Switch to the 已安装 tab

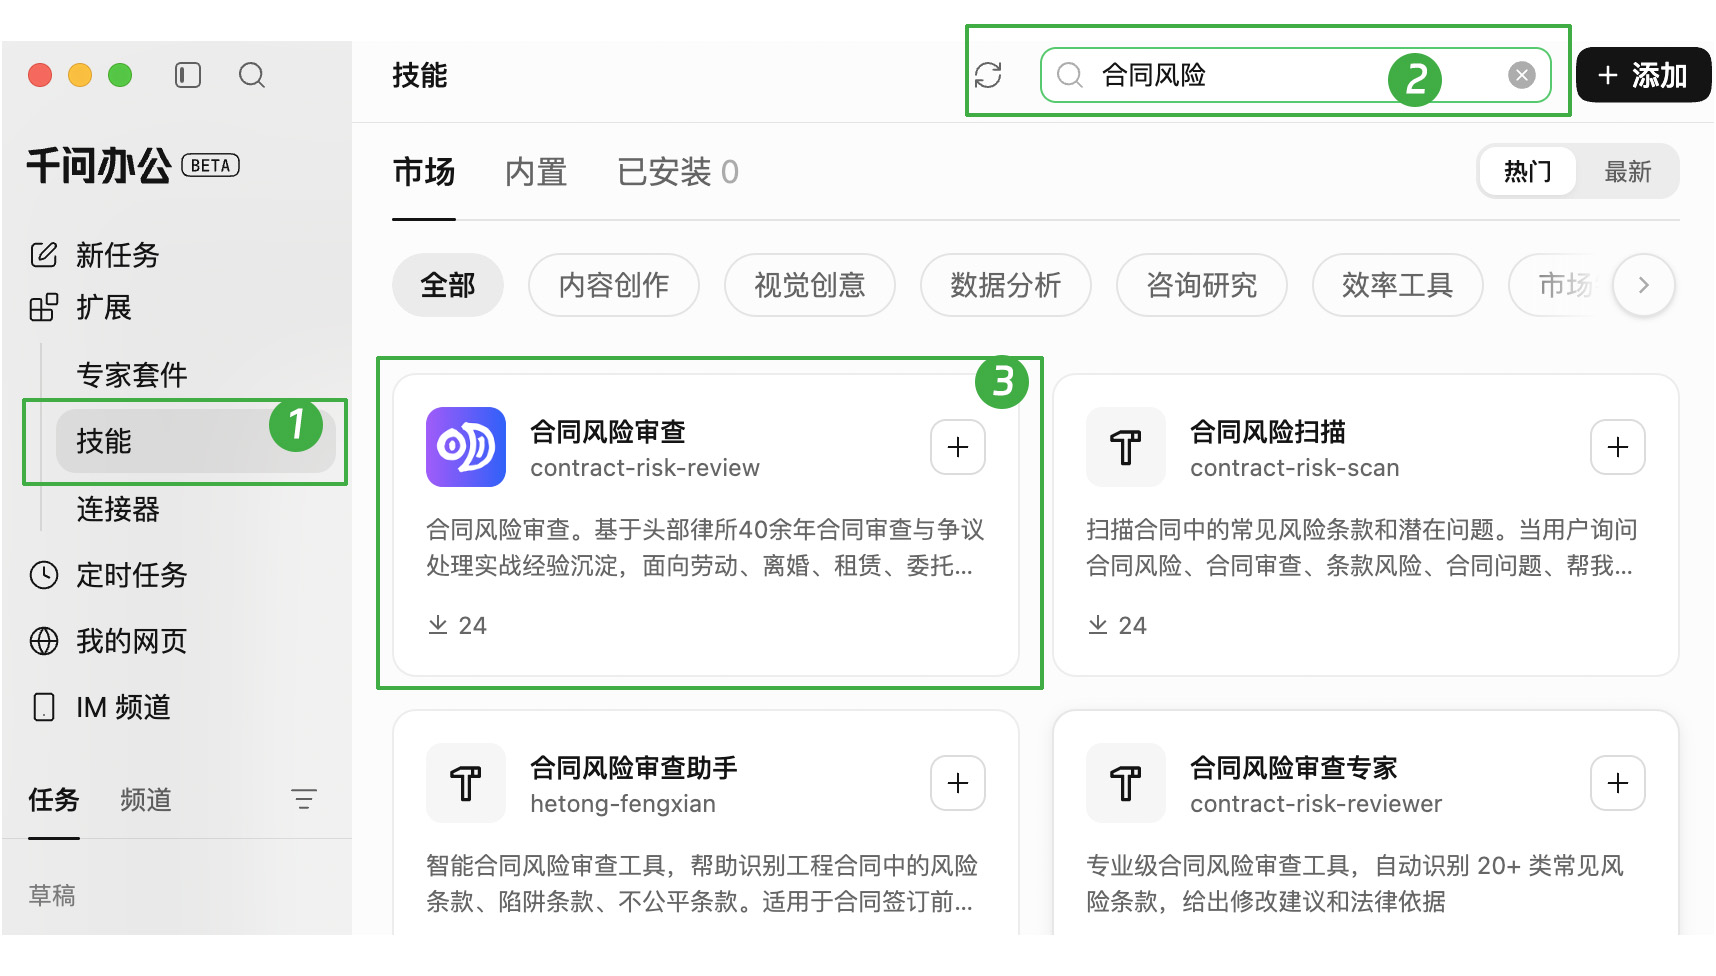(x=678, y=172)
